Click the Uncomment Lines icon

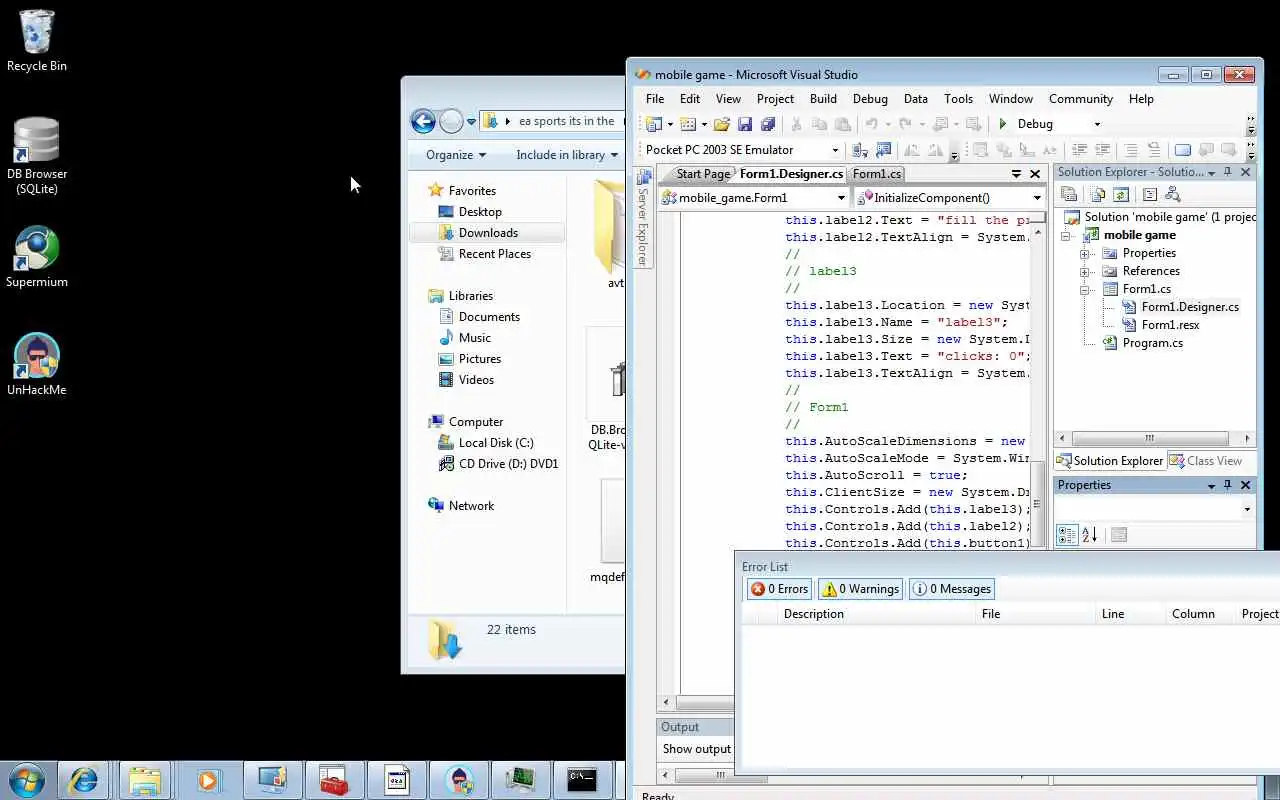point(1154,150)
